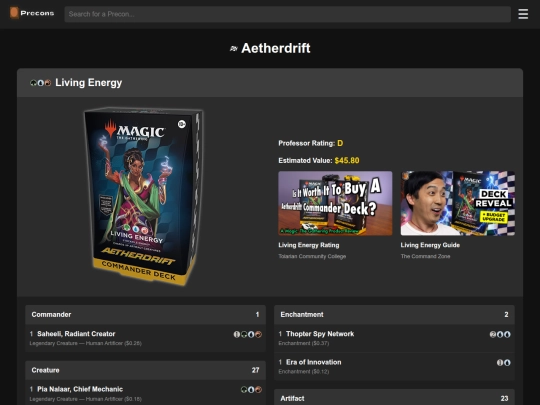Click Era of Innovation Enchantment ($0.12) text
Screen dimensions: 540x405
[304, 372]
